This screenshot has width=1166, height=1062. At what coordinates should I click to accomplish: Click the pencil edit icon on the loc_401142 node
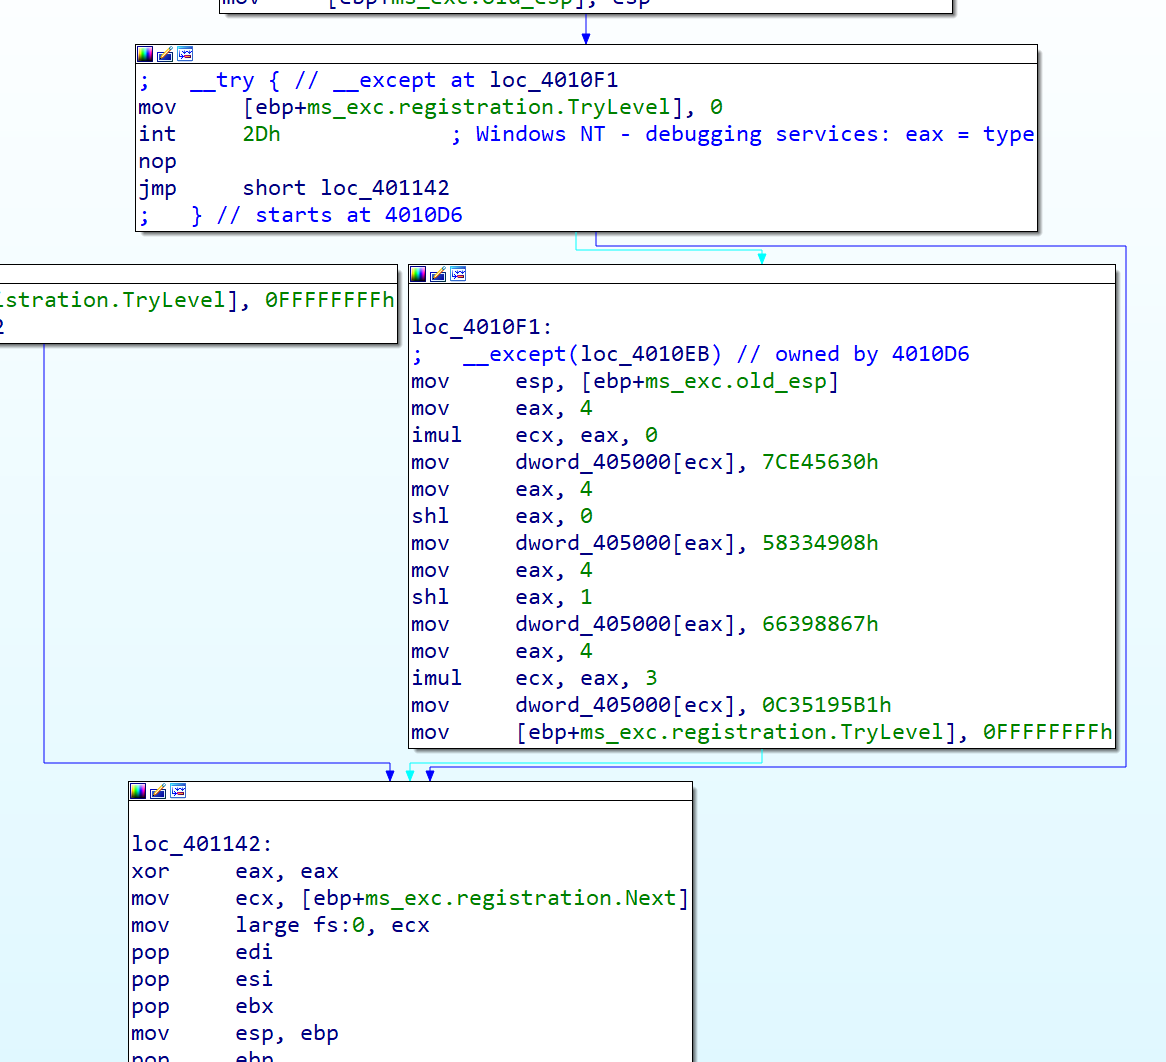click(158, 791)
